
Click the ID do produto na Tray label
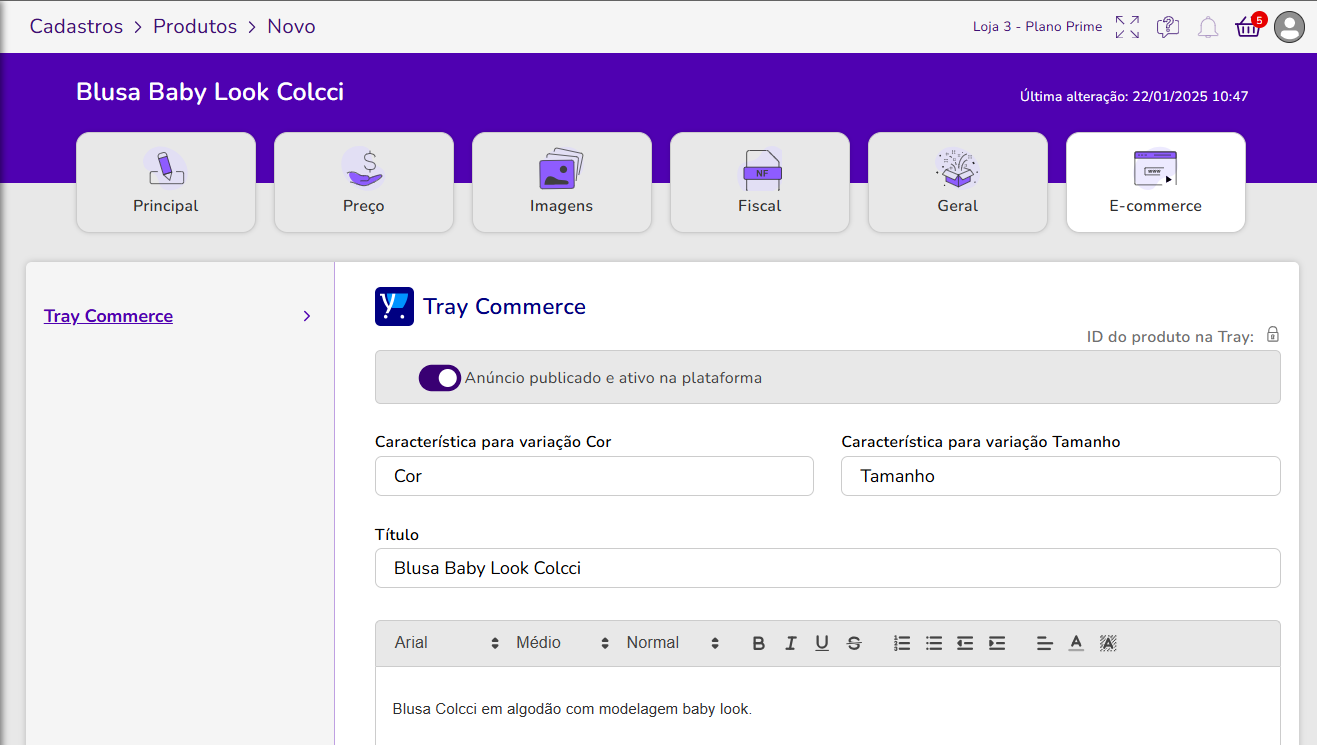pos(1170,337)
